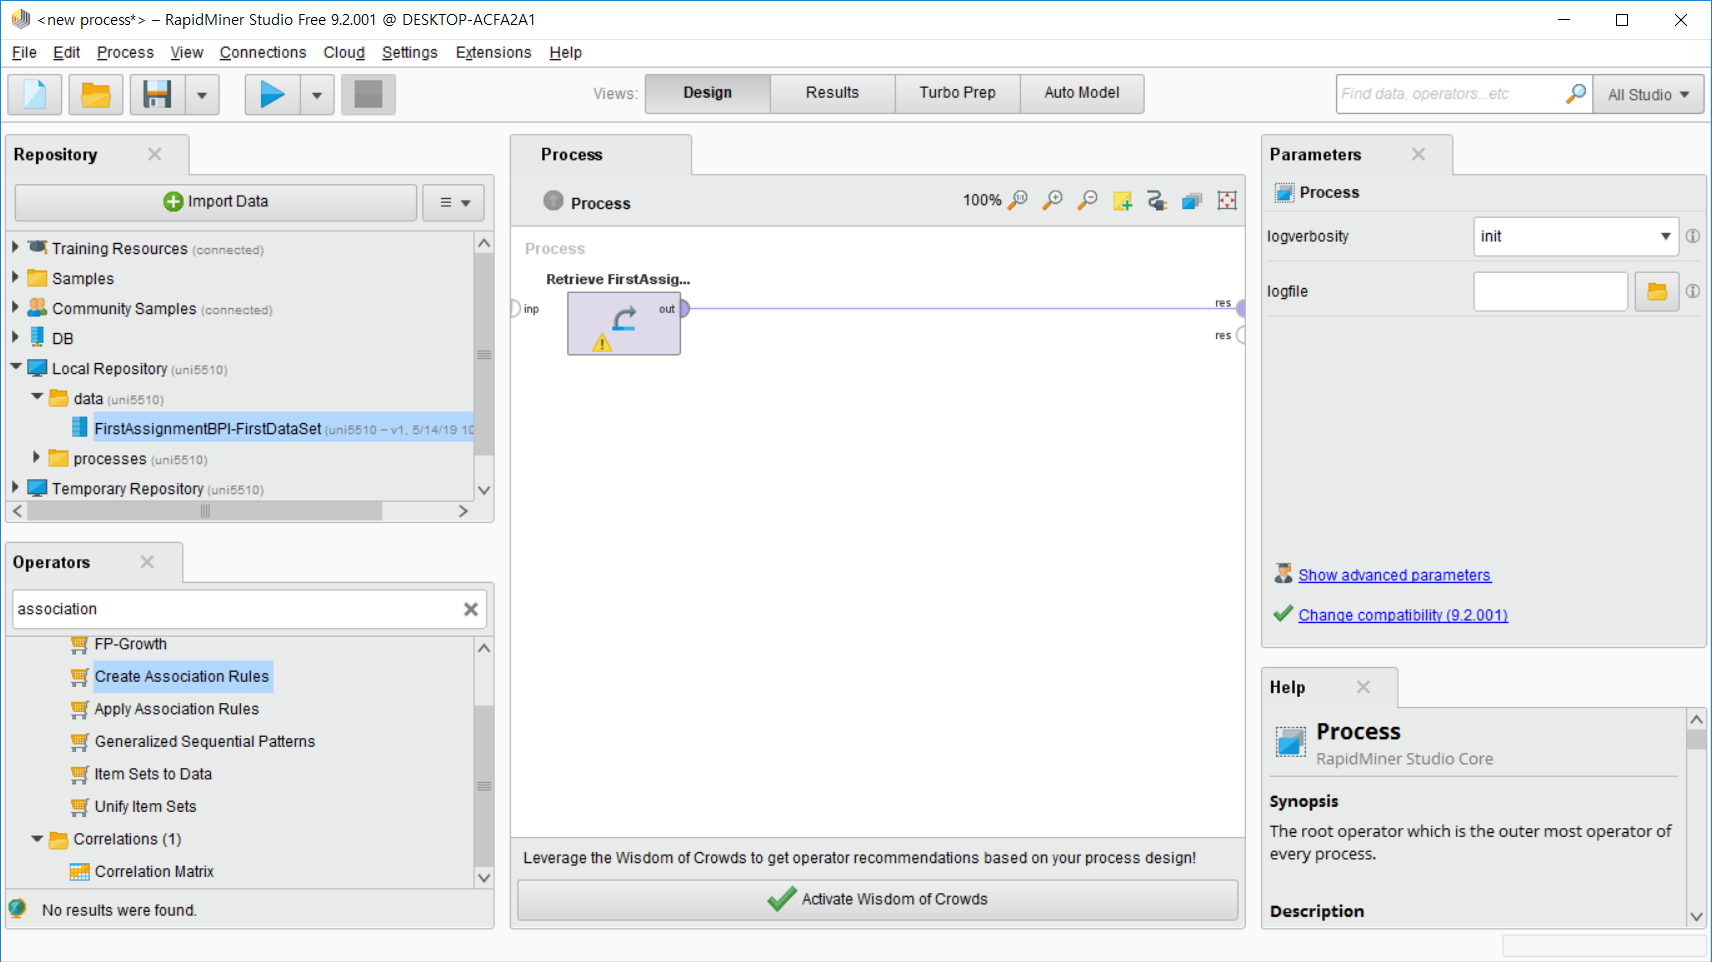Click the search magnifier in the global search box

click(1576, 94)
